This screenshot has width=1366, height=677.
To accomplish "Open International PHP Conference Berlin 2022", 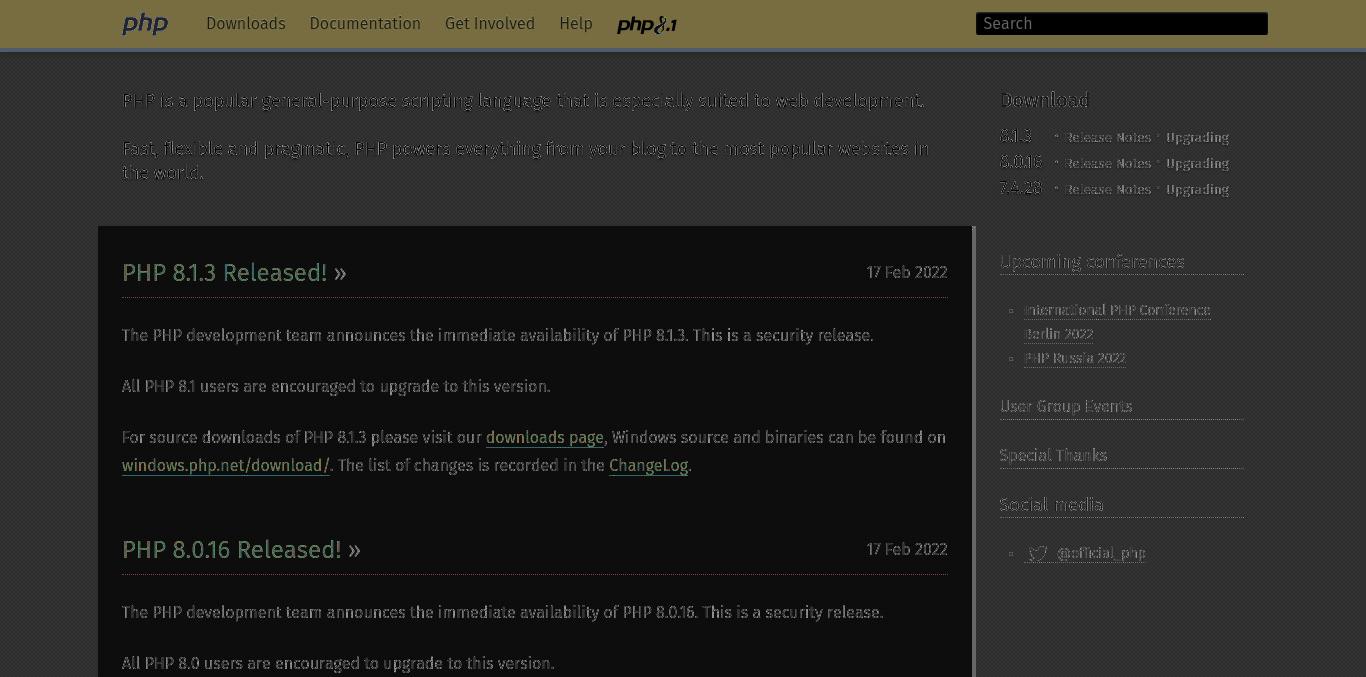I will (1117, 322).
